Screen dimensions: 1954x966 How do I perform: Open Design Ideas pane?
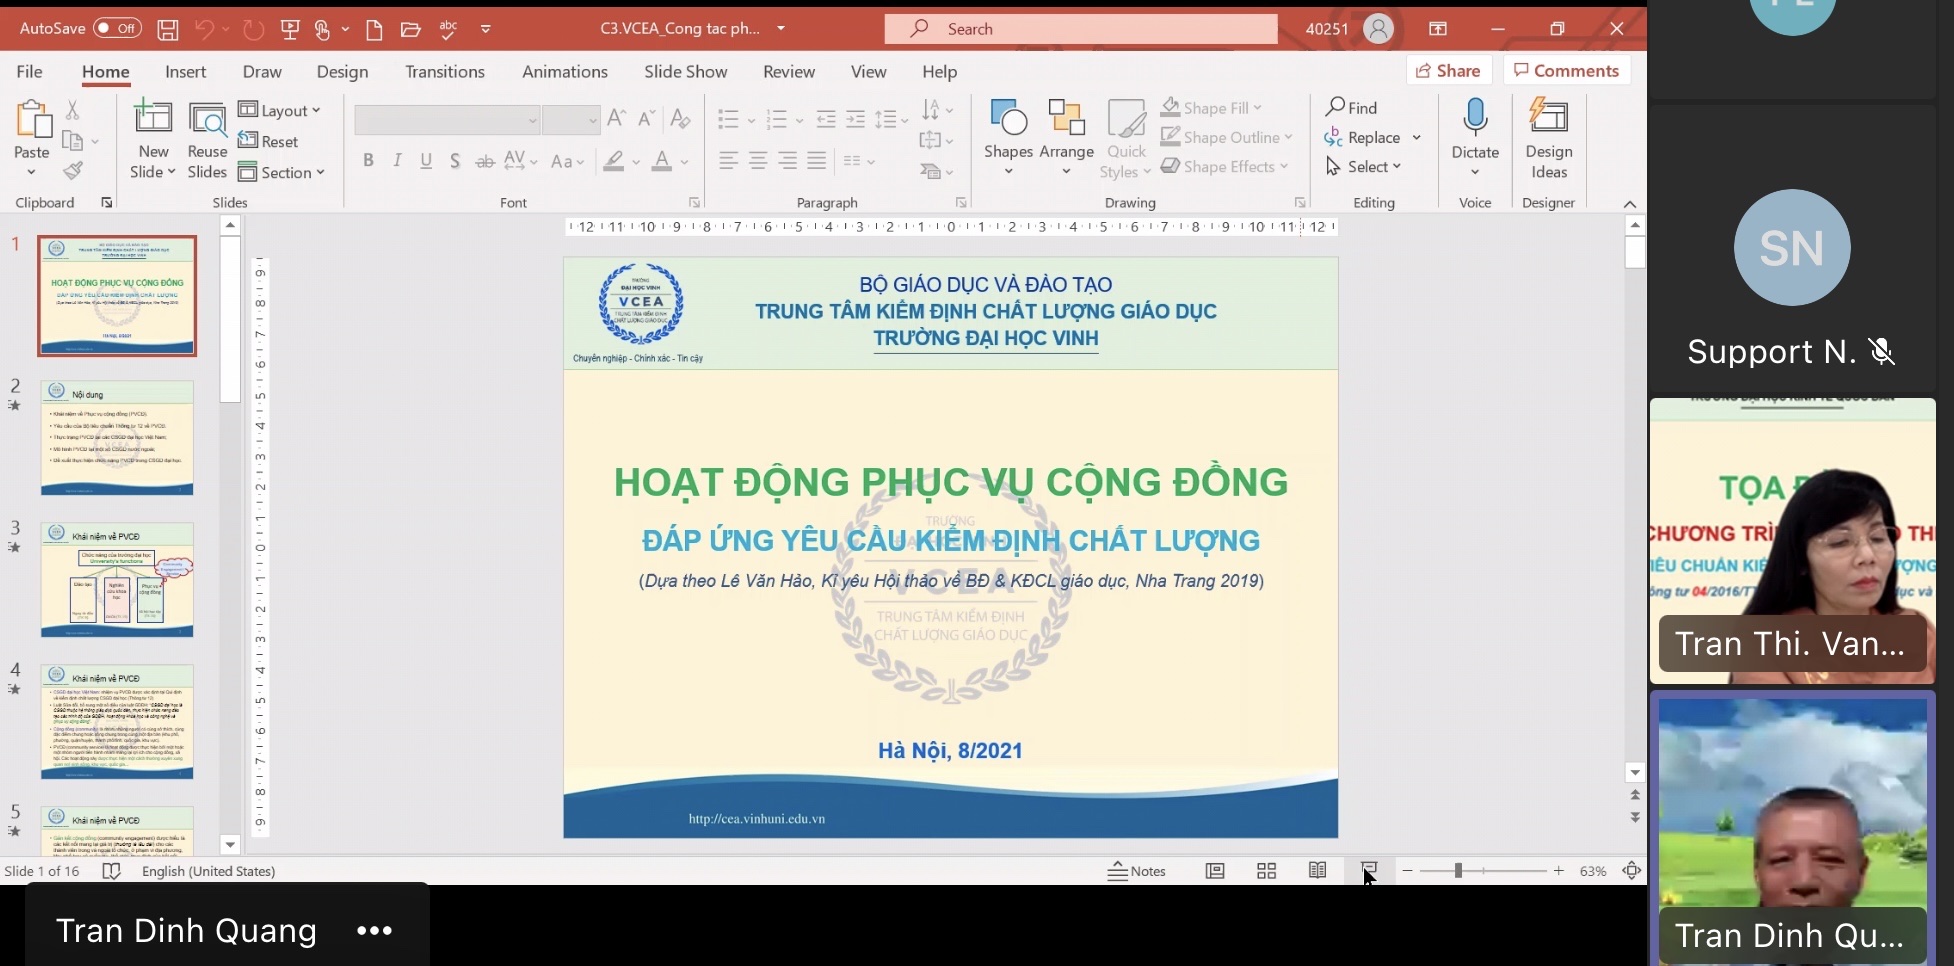point(1549,139)
